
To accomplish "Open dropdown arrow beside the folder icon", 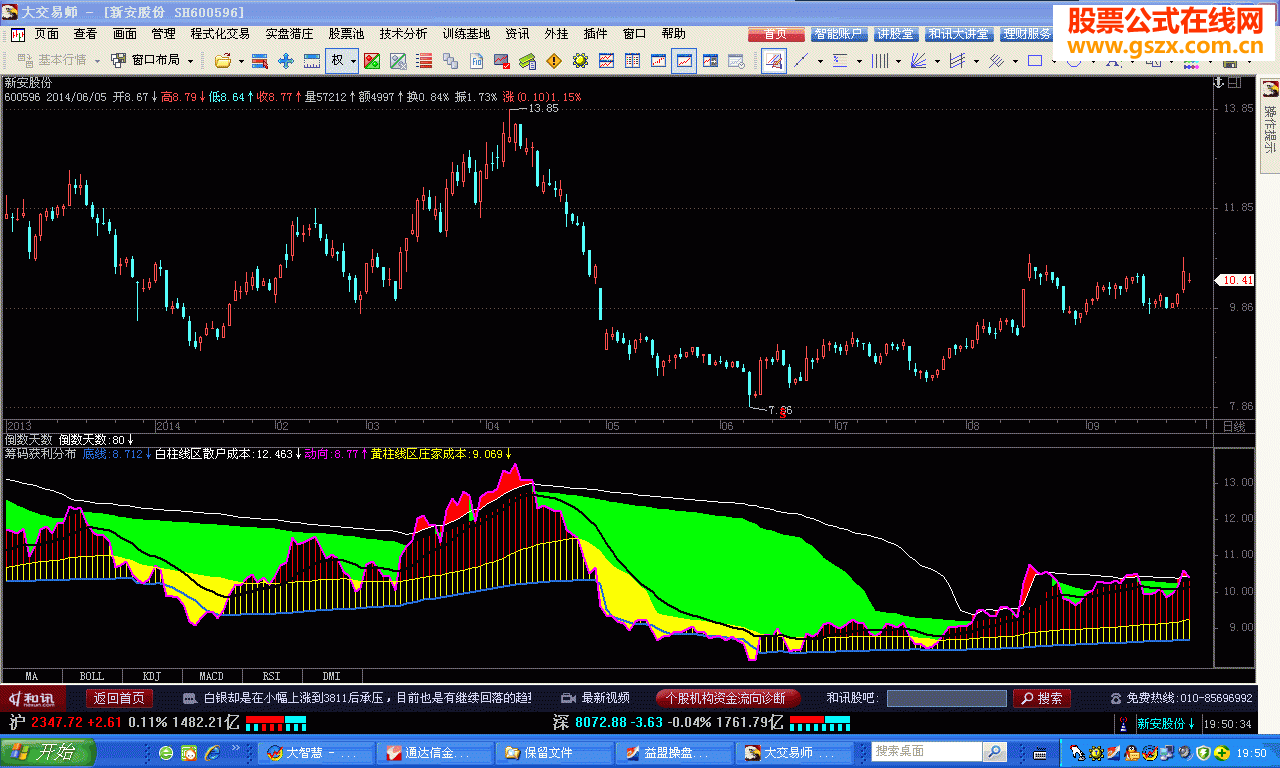I will 241,60.
